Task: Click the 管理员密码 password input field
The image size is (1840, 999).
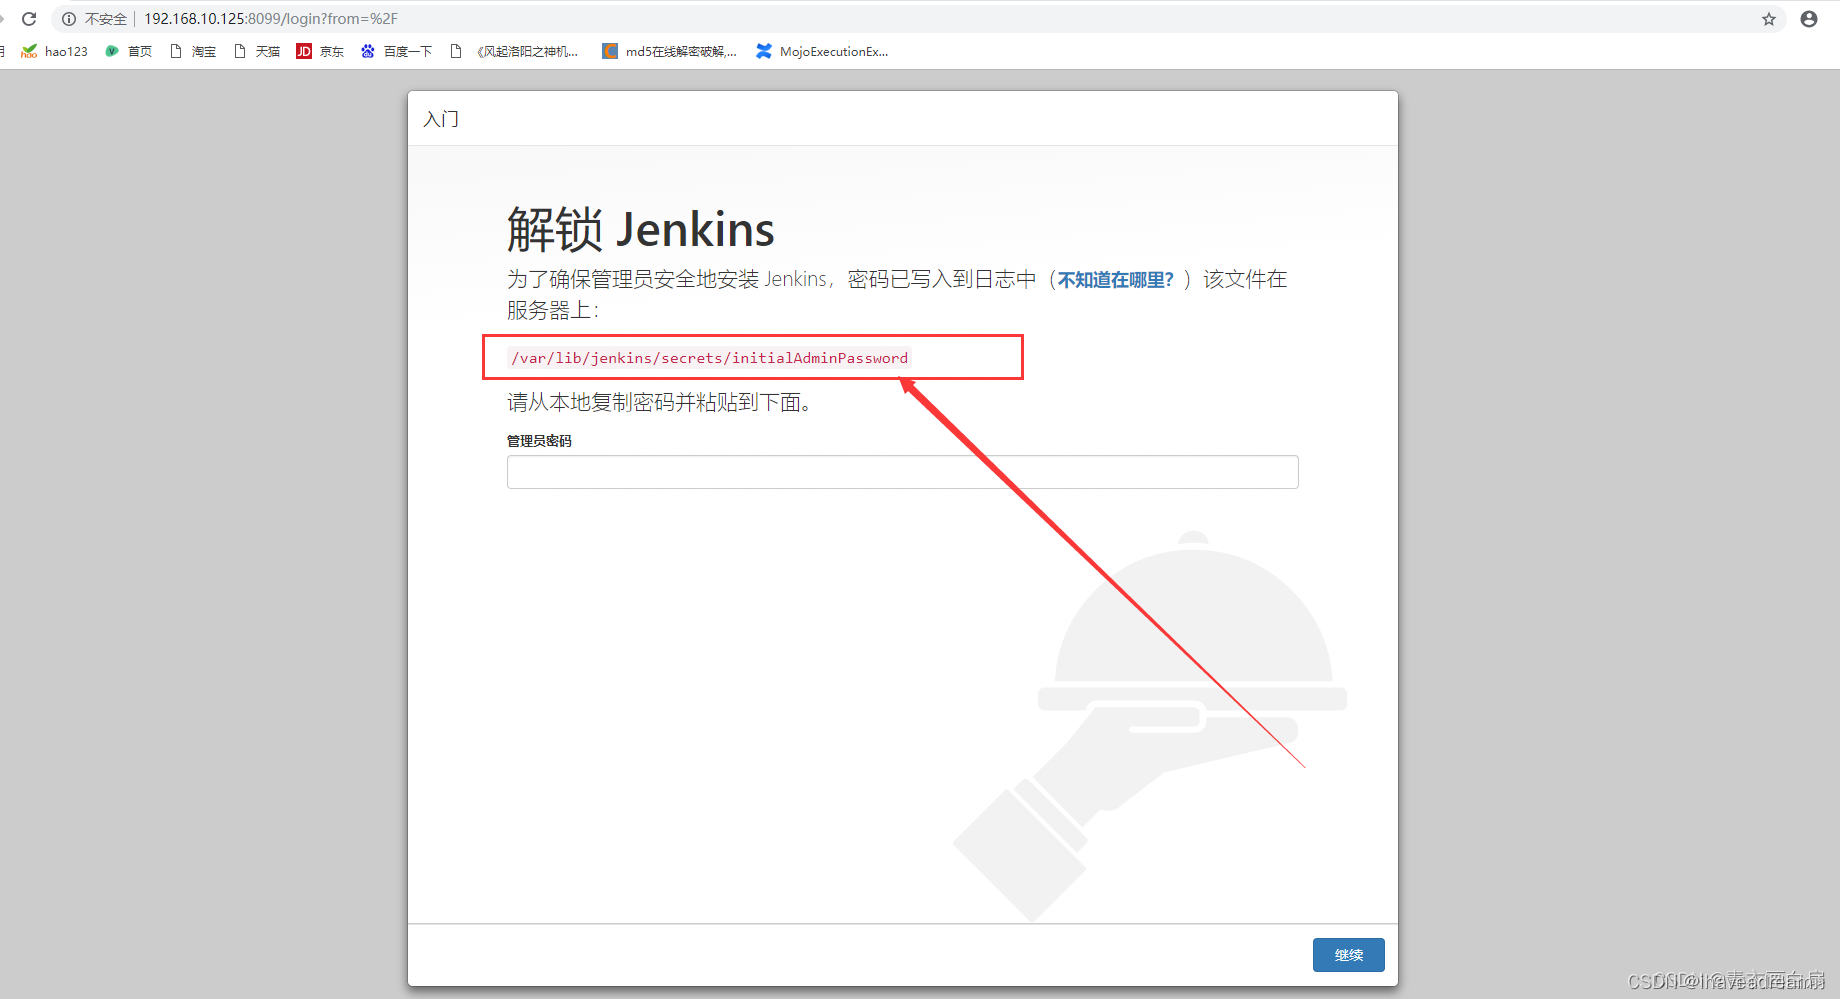Action: [901, 471]
